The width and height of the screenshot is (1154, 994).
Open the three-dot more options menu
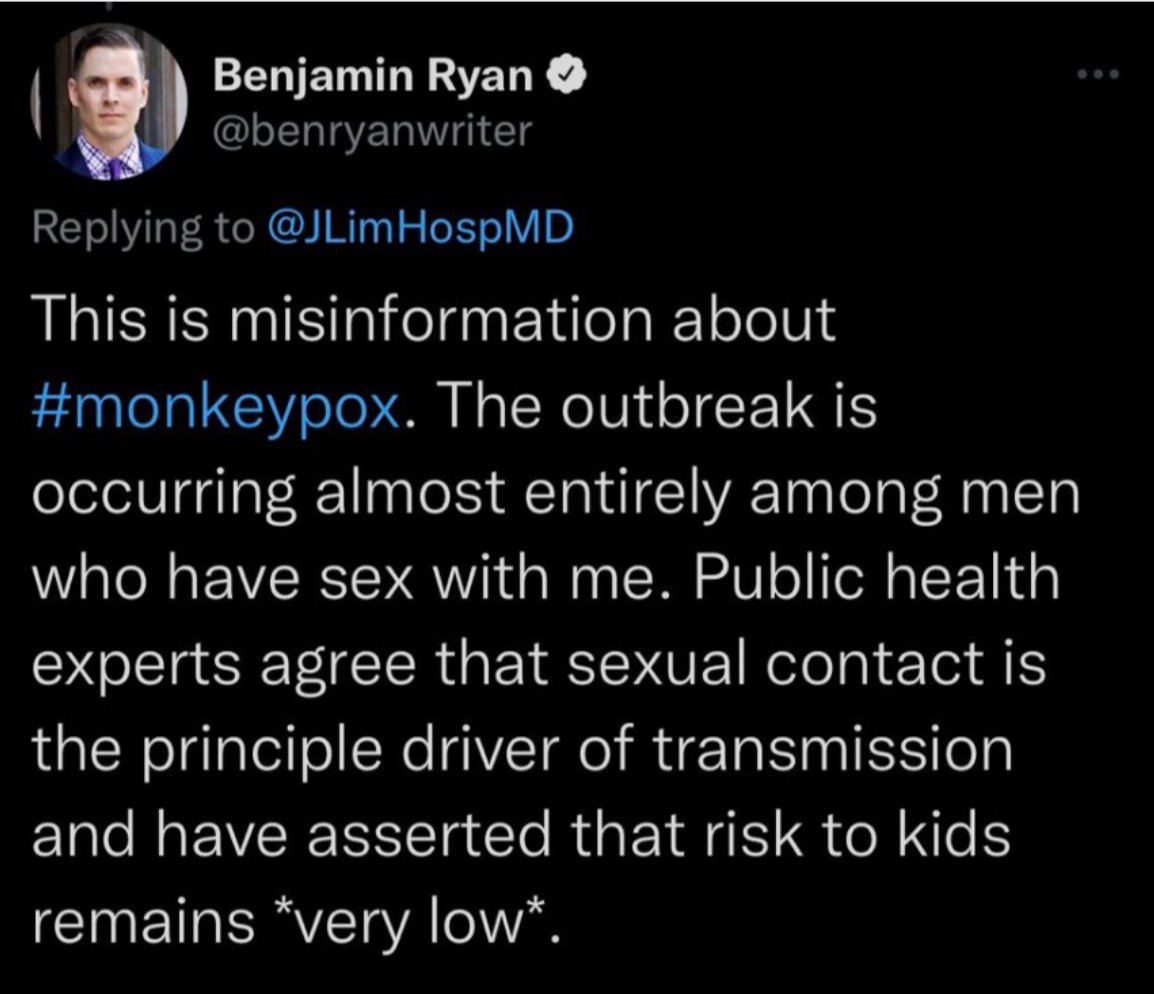click(1097, 74)
